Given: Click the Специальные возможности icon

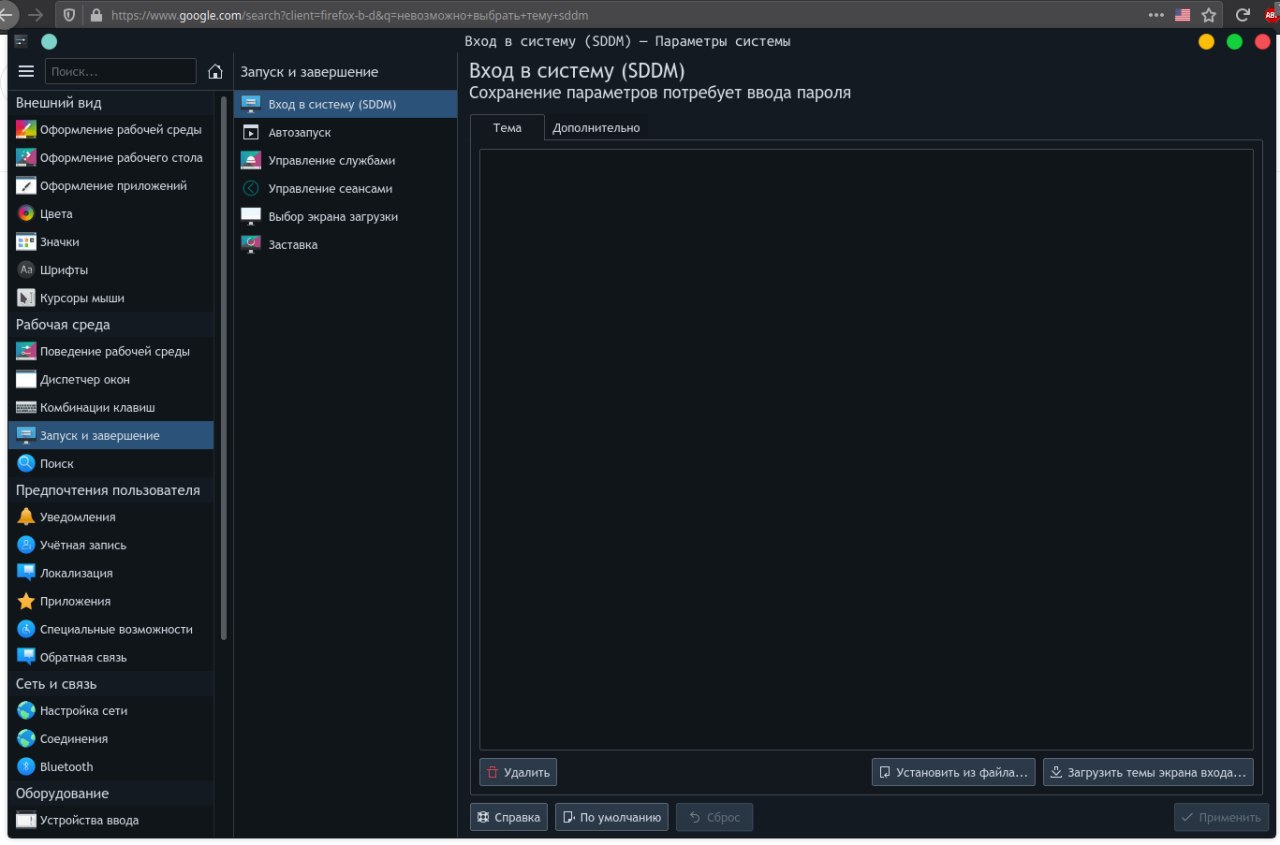Looking at the screenshot, I should (26, 629).
